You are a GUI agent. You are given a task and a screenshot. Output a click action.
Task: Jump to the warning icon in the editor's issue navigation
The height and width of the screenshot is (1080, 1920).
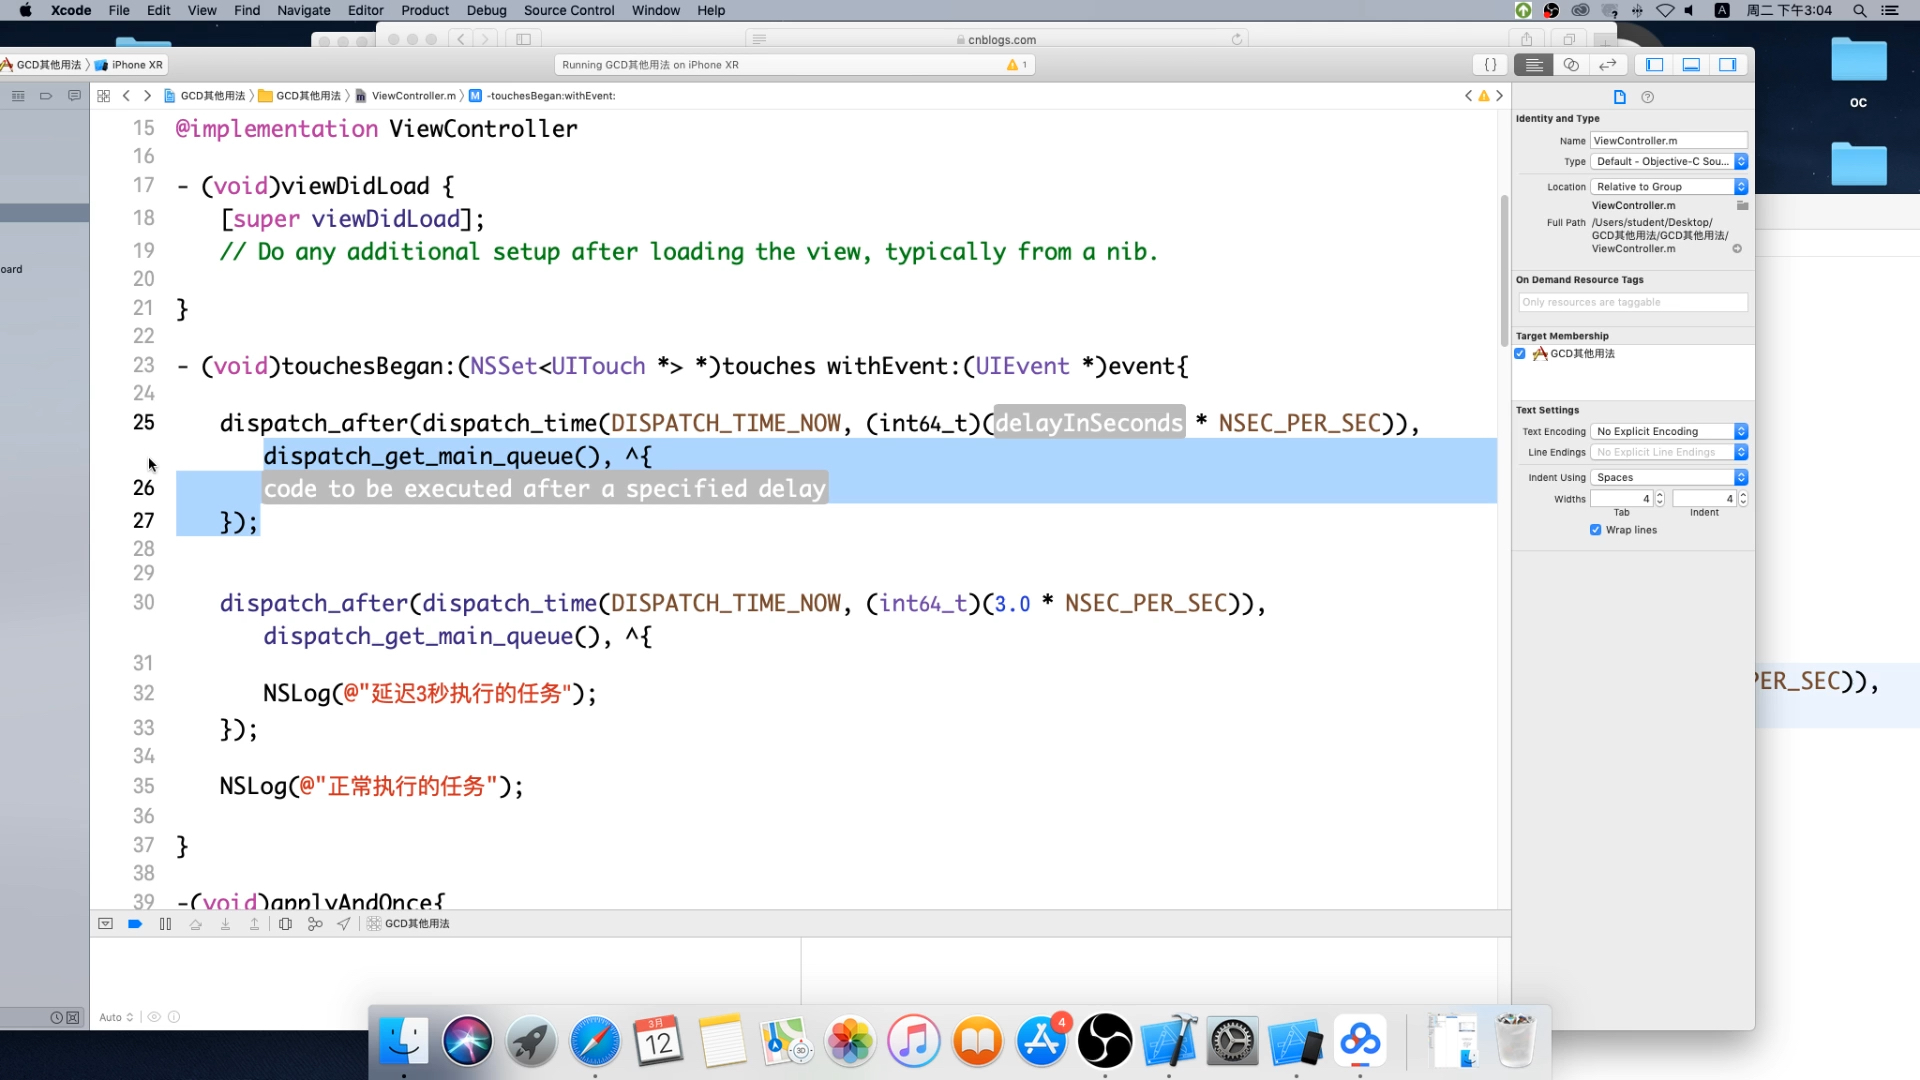(1484, 96)
